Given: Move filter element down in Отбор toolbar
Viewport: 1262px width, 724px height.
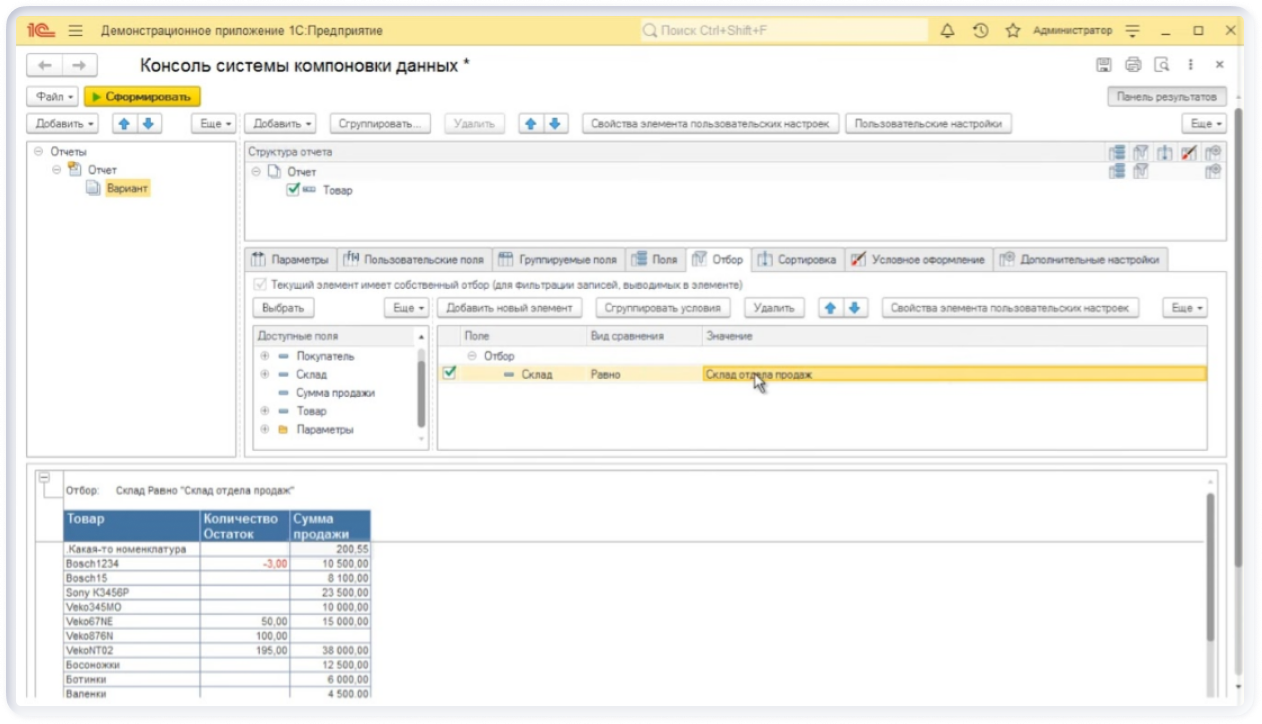Looking at the screenshot, I should click(x=853, y=308).
